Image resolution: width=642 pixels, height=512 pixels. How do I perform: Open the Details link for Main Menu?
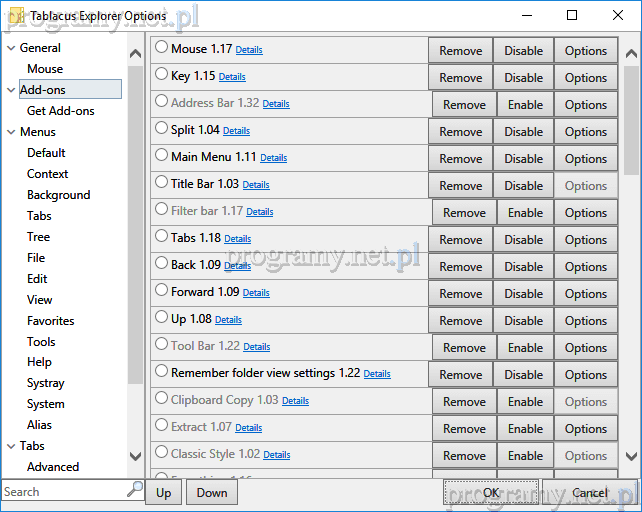[273, 158]
